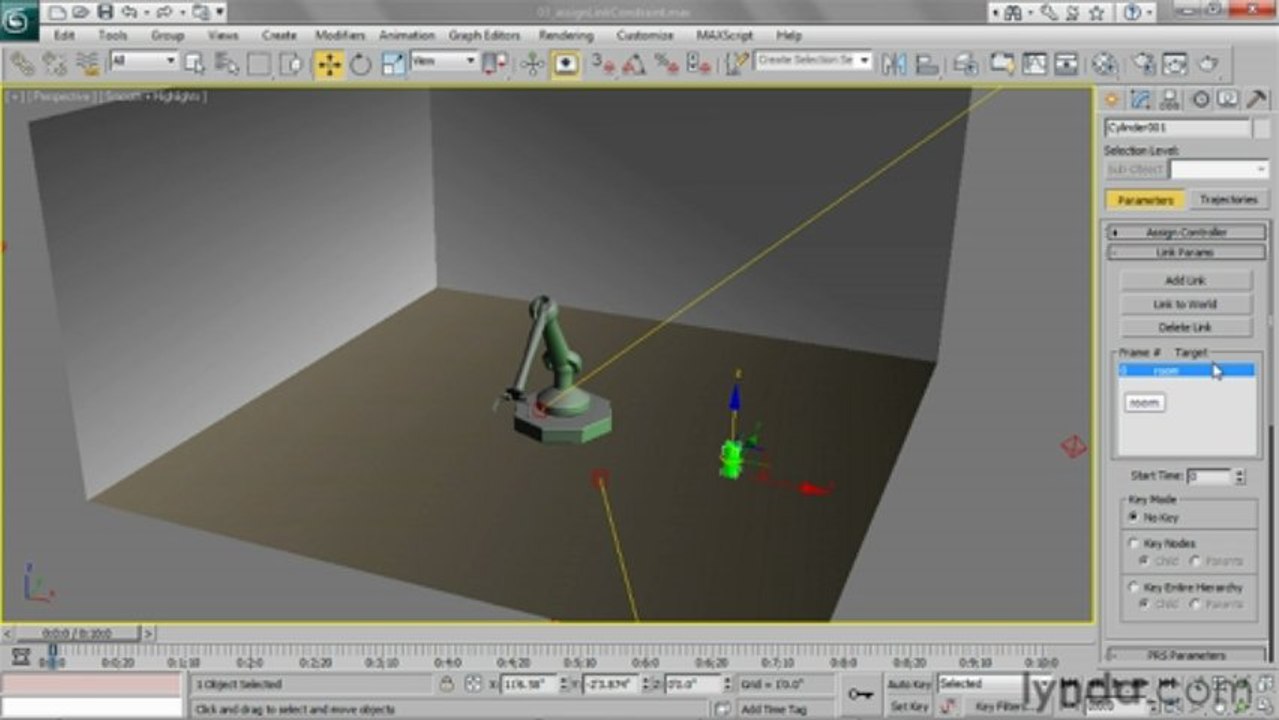Click the Save File floppy disk icon
1279x720 pixels.
click(105, 13)
